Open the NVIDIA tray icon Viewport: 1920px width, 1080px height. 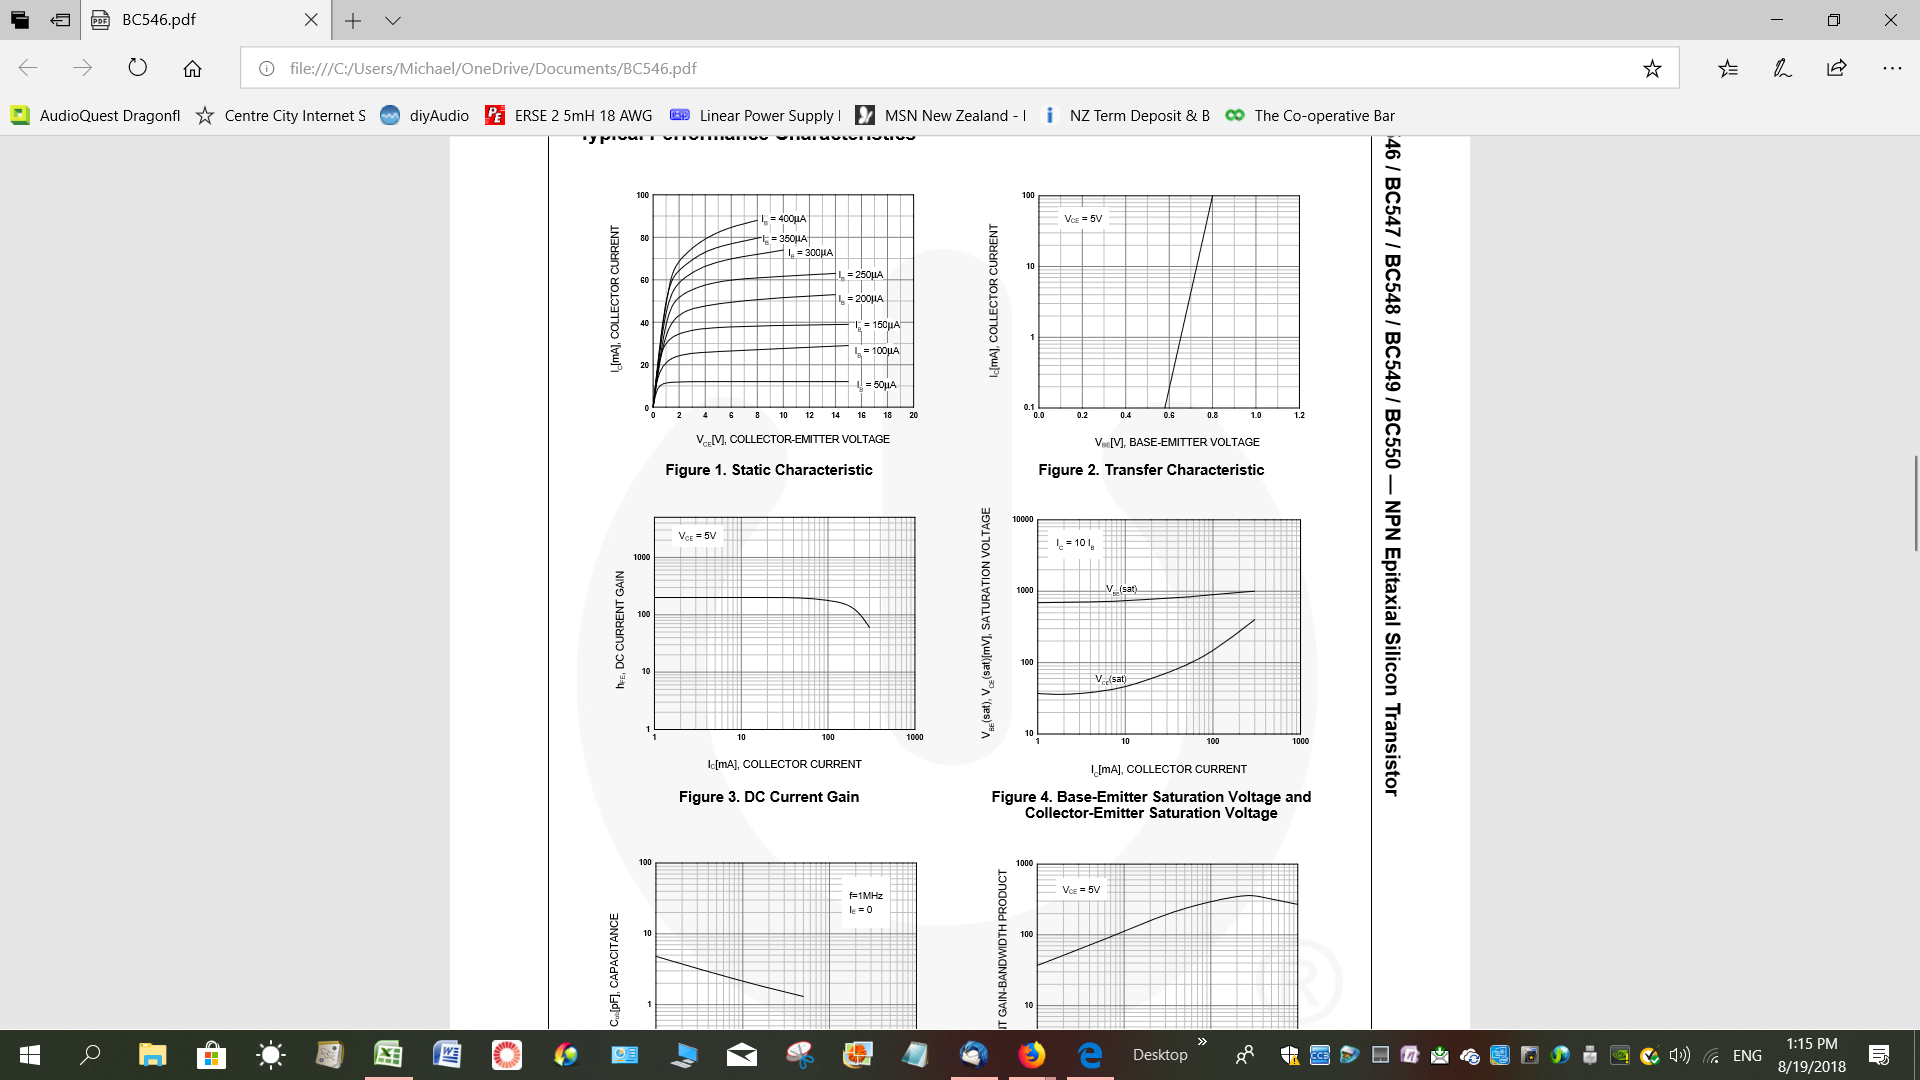pyautogui.click(x=1620, y=1055)
